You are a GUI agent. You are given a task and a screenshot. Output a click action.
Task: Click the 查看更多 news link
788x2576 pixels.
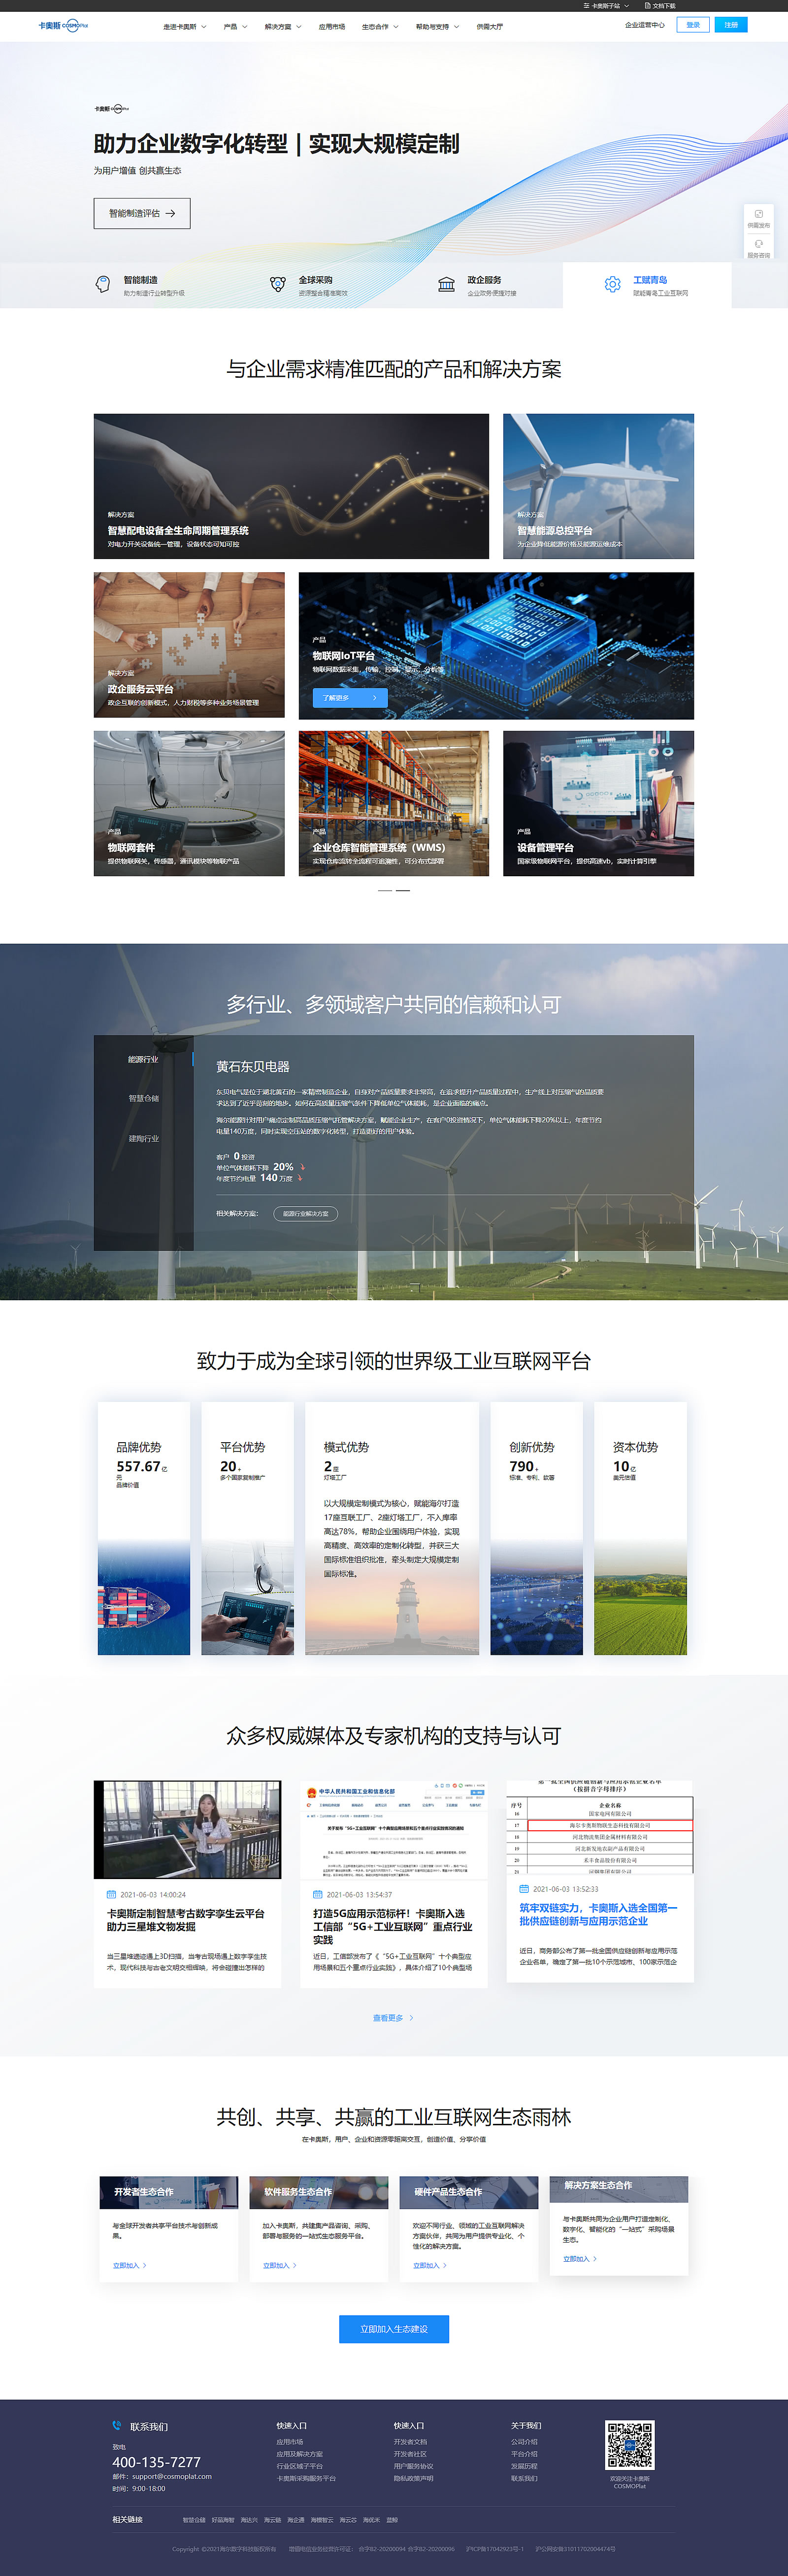point(393,2018)
